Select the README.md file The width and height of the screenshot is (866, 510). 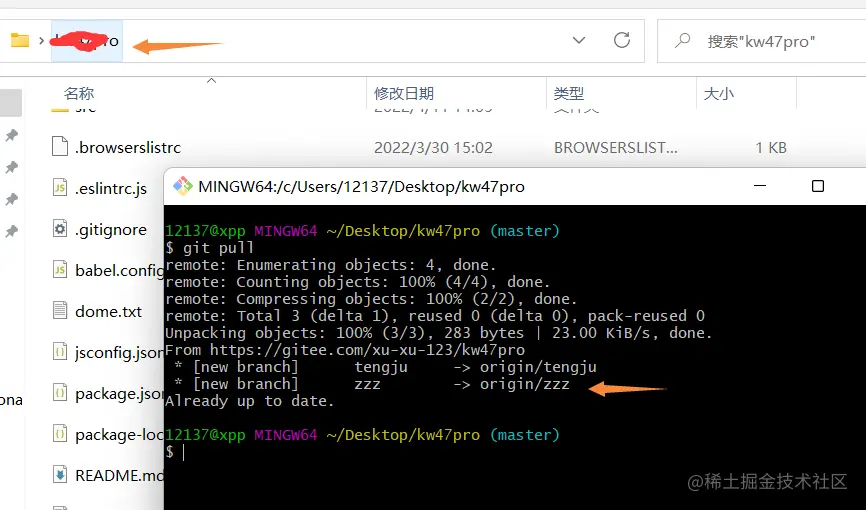pos(119,475)
